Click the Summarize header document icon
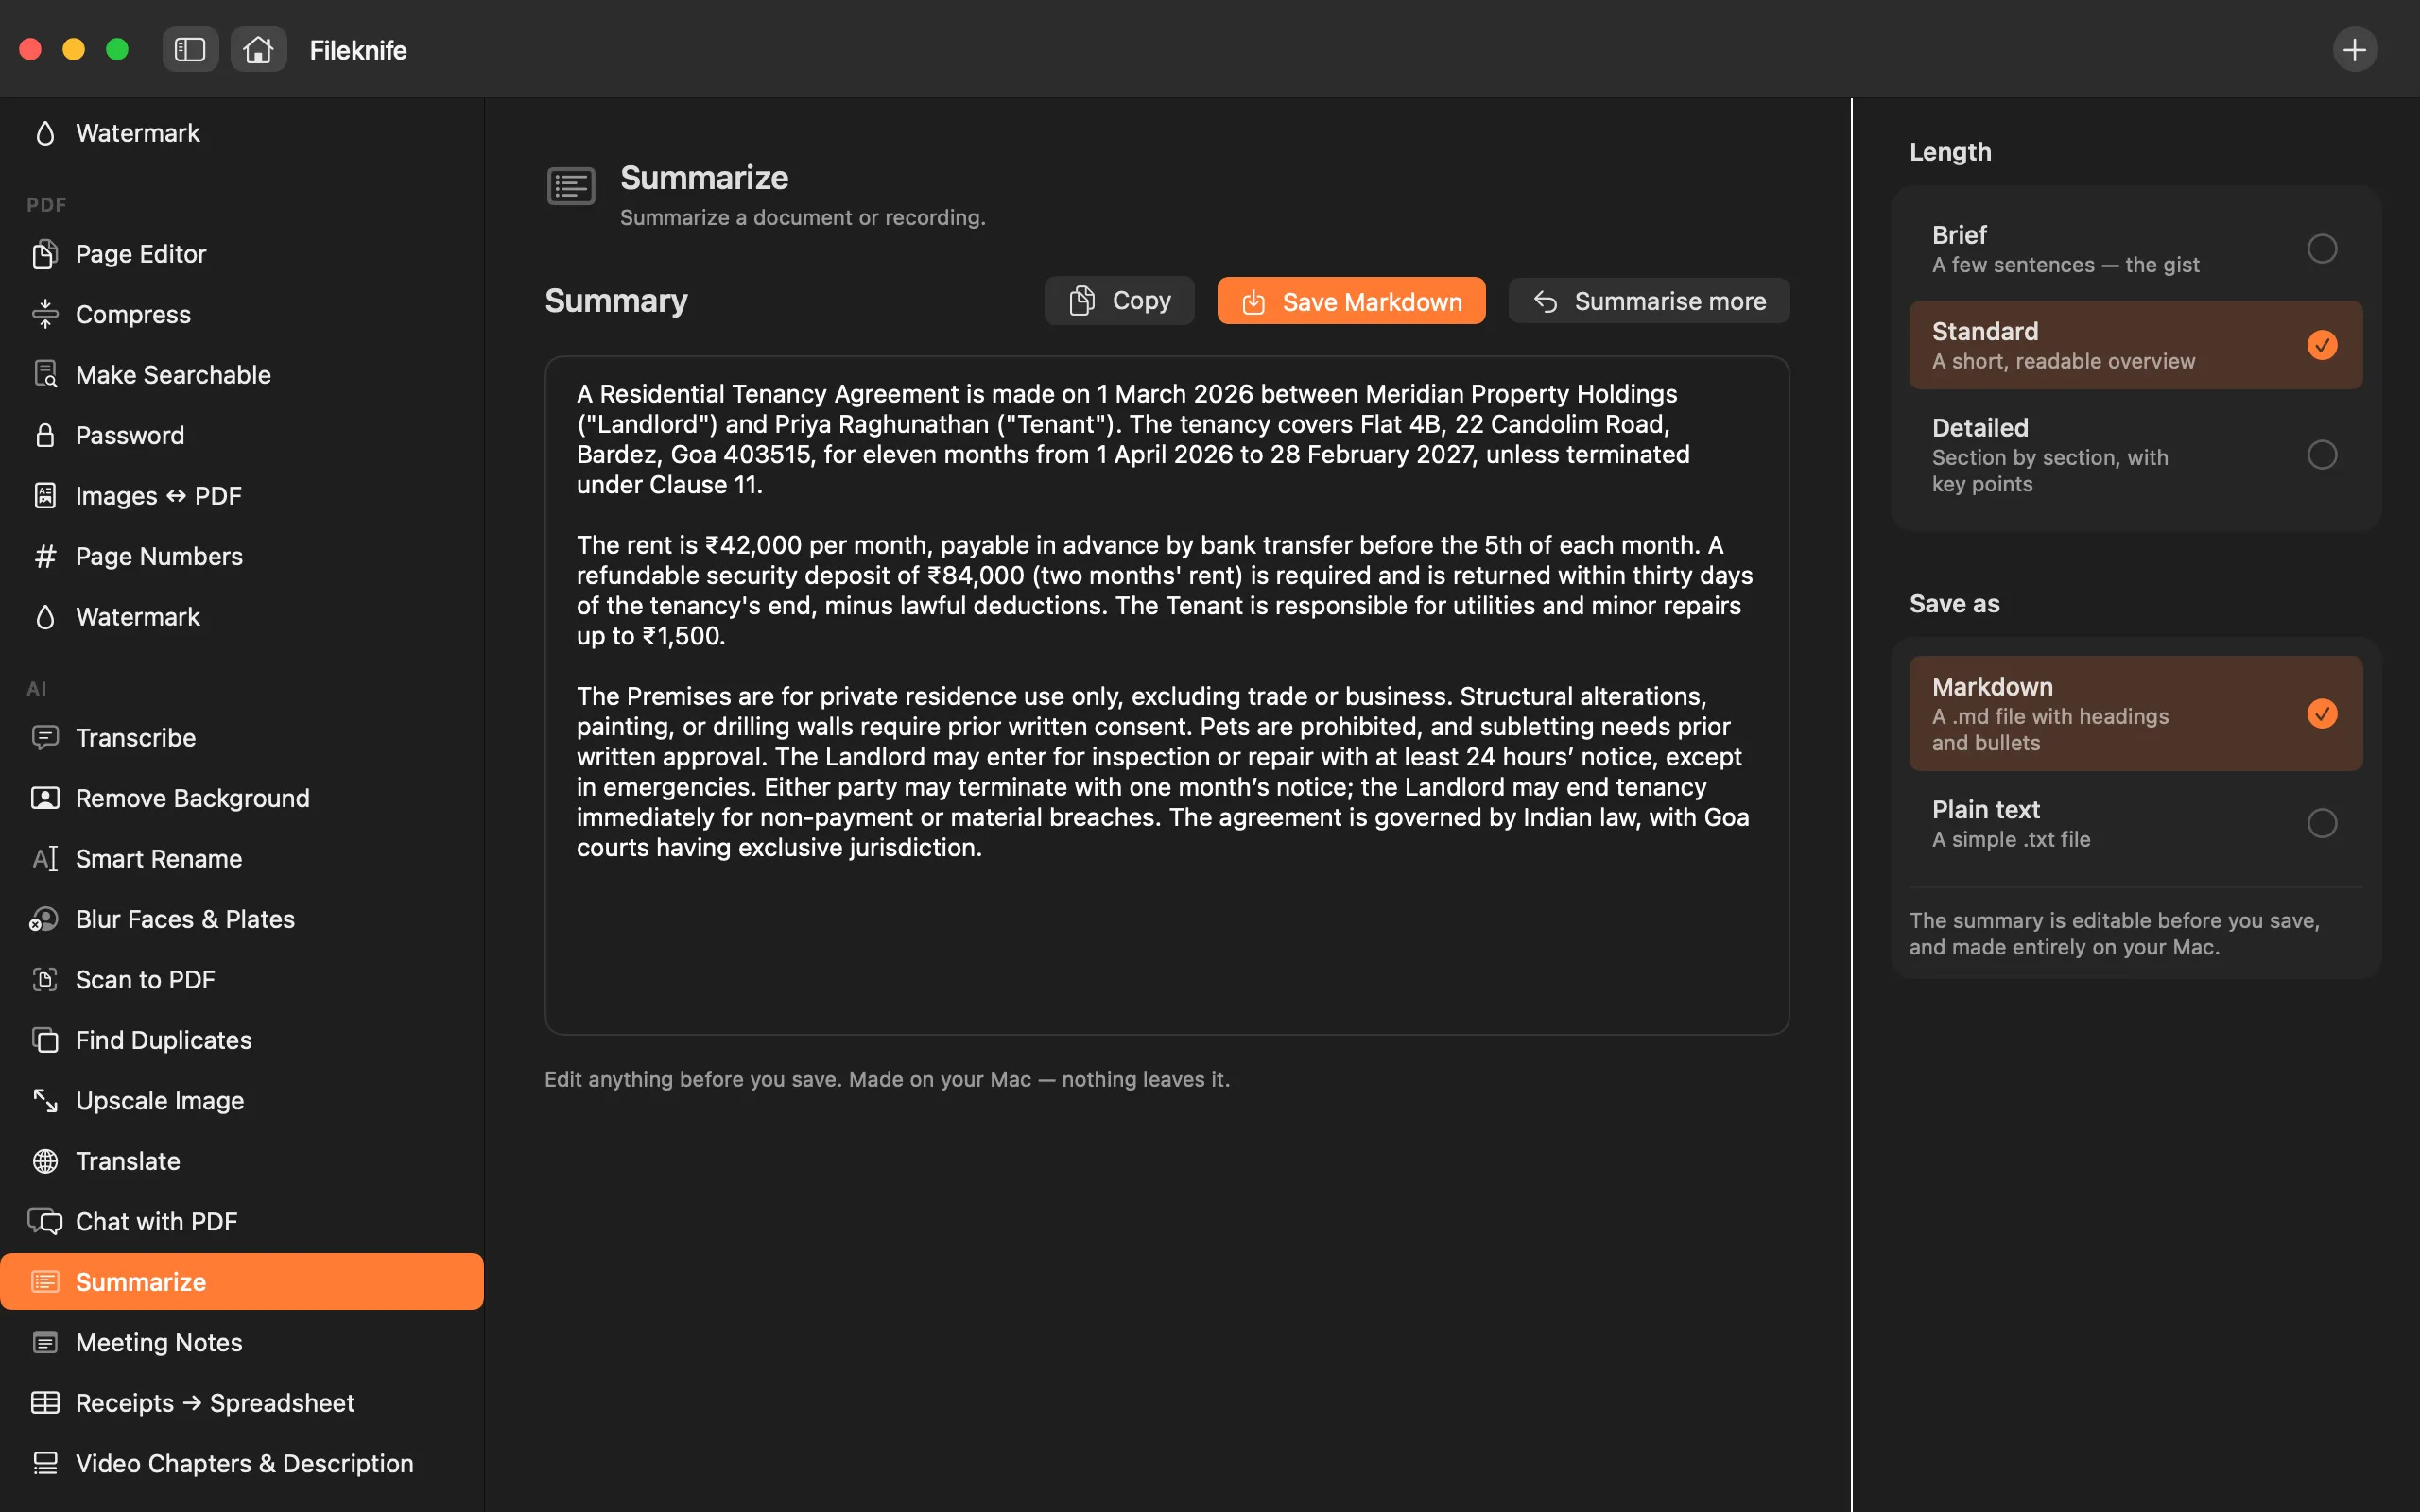Image resolution: width=2420 pixels, height=1512 pixels. tap(571, 186)
